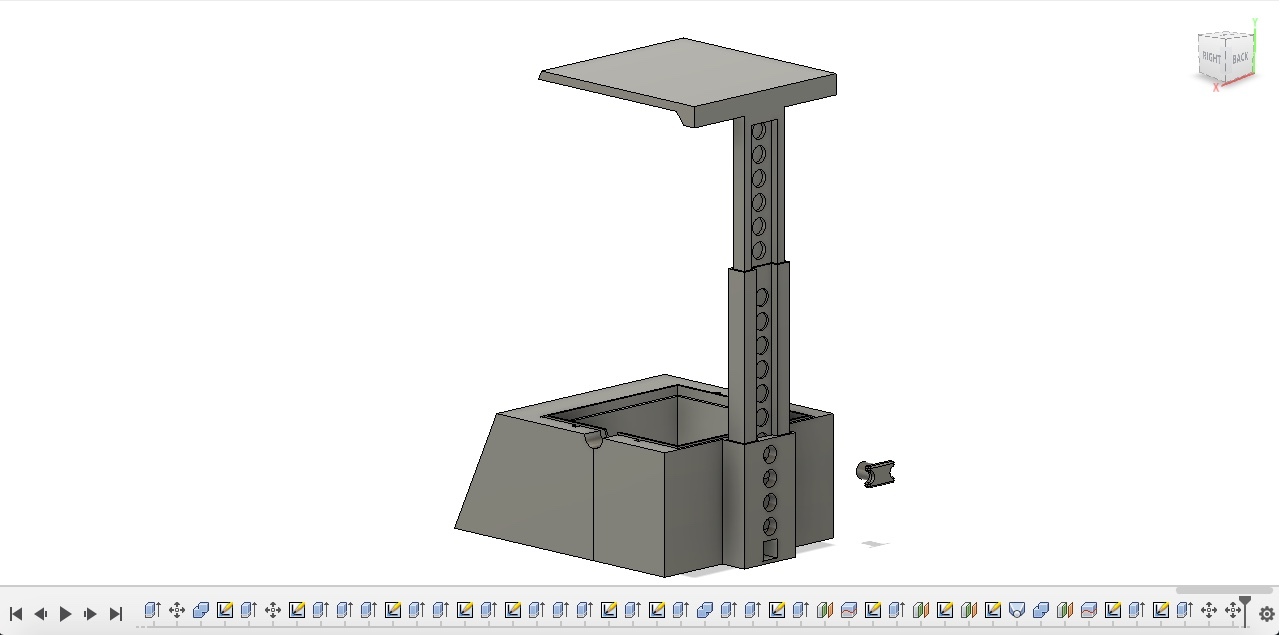Select the second-to-last Move feature in timeline
1280x635 pixels.
pyautogui.click(x=1209, y=610)
